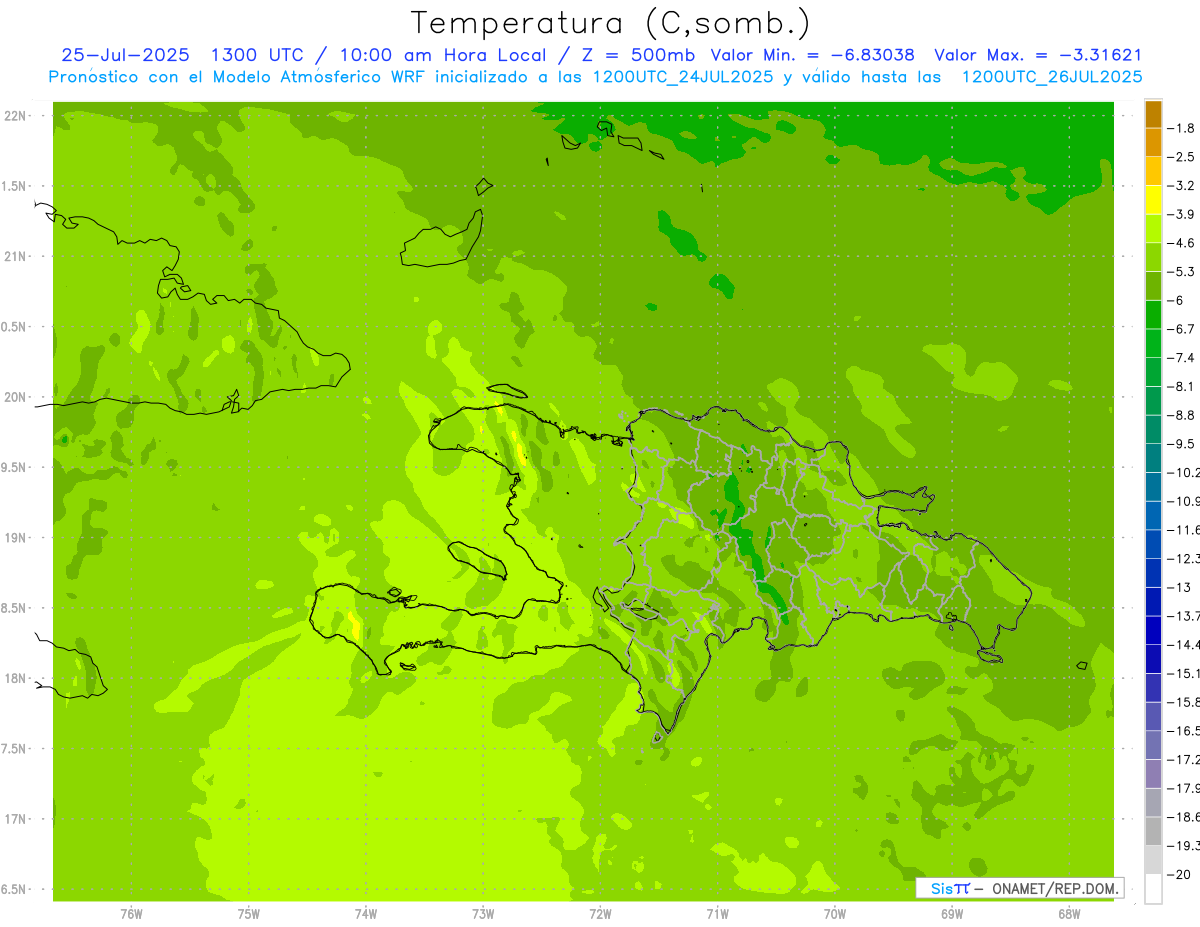
Task: Click the '-13' legend value
Action: pyautogui.click(x=1180, y=587)
